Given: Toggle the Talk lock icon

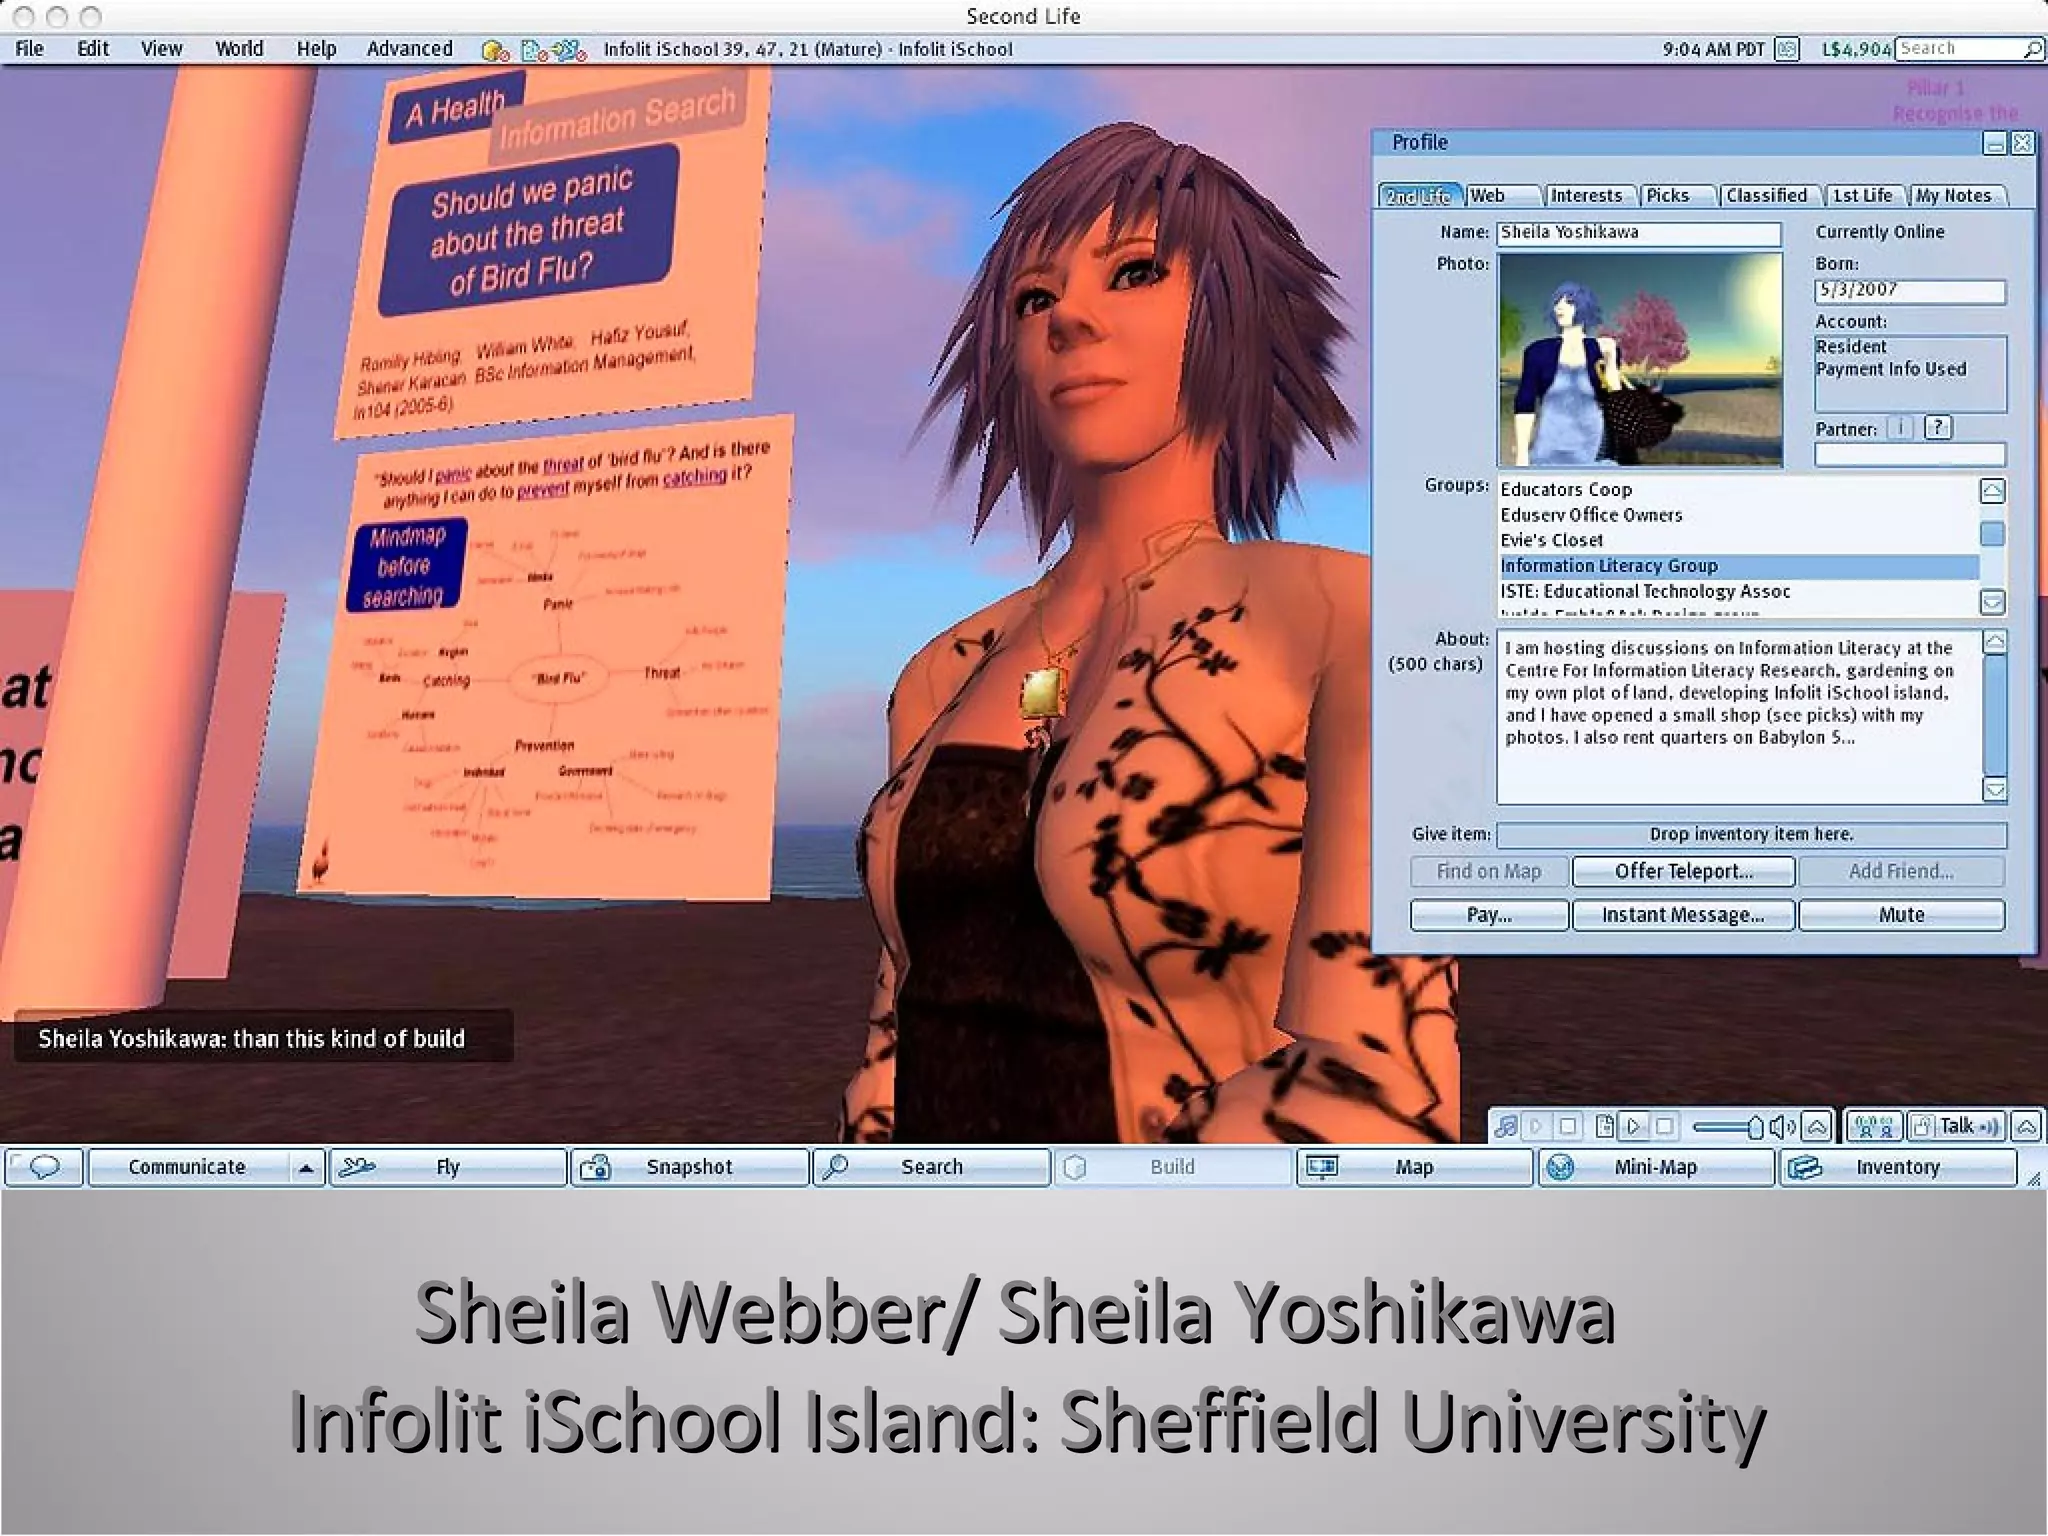Looking at the screenshot, I should pyautogui.click(x=1921, y=1127).
